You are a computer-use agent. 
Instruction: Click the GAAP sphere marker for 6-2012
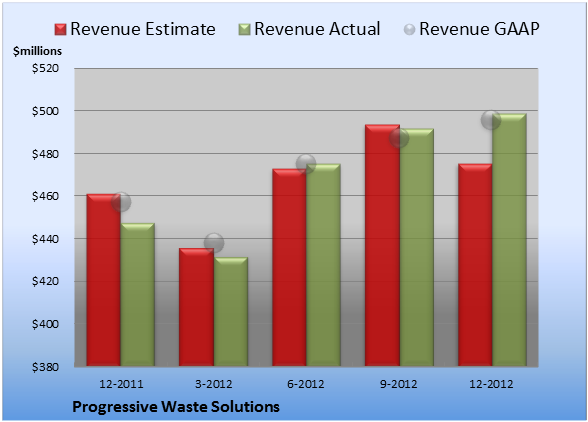coord(306,164)
